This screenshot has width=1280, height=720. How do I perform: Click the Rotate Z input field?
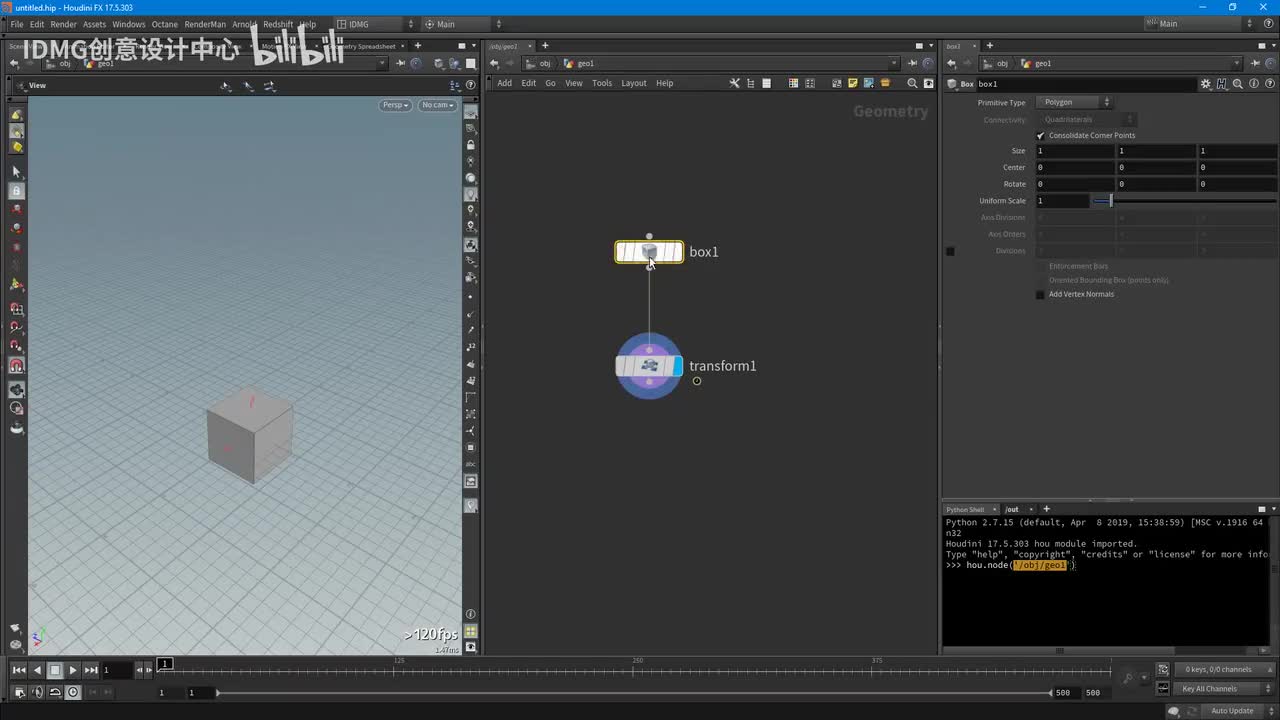(x=1238, y=184)
